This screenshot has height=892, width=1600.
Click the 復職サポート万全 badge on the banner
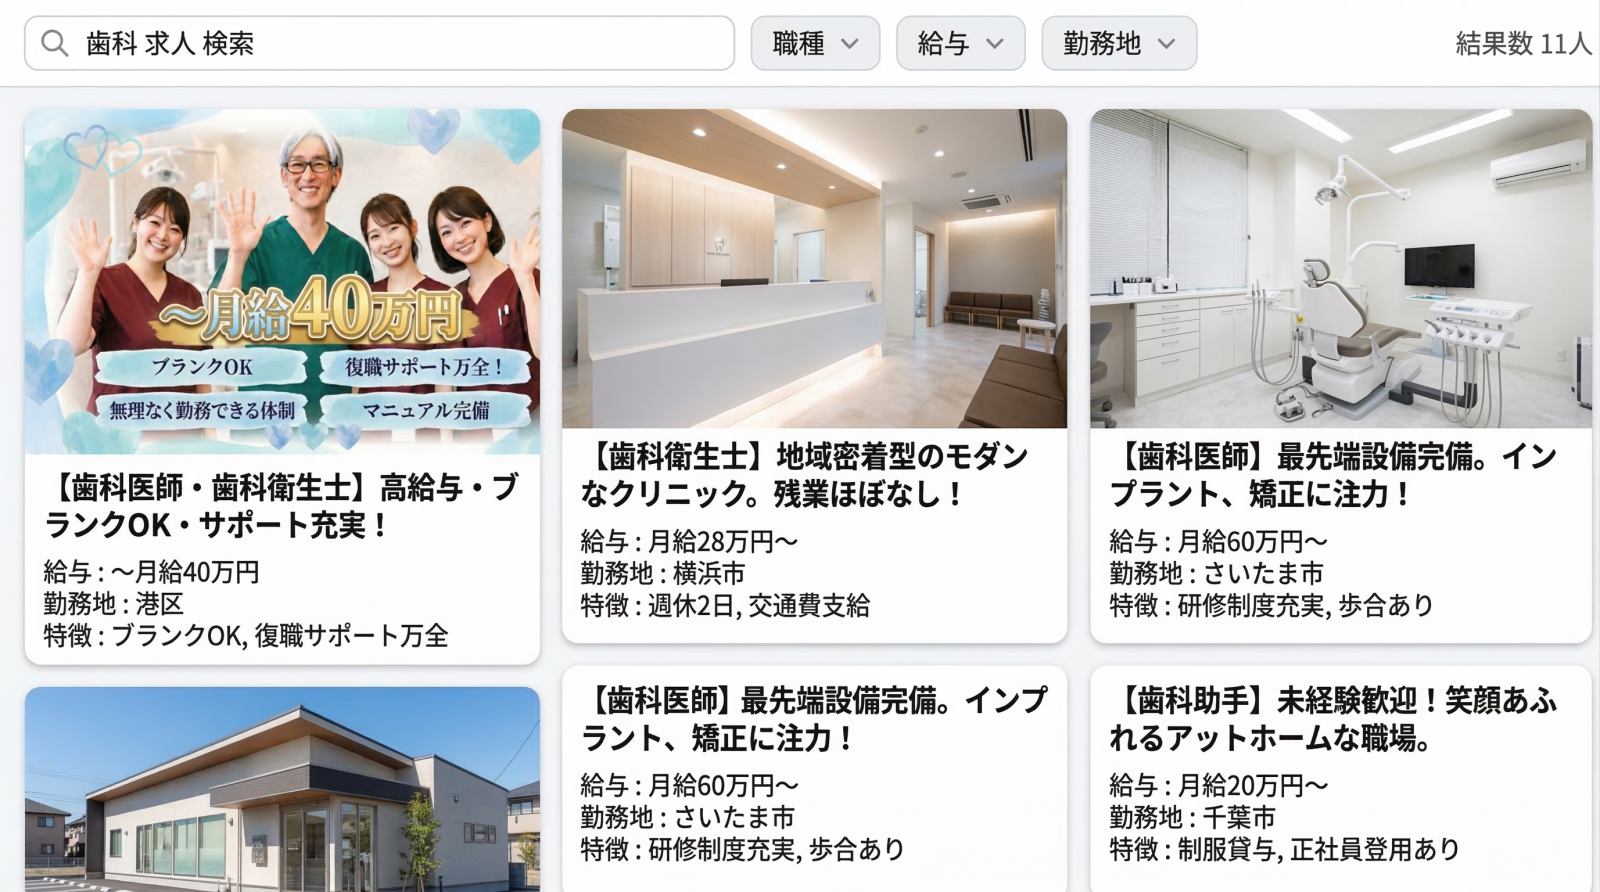point(424,367)
